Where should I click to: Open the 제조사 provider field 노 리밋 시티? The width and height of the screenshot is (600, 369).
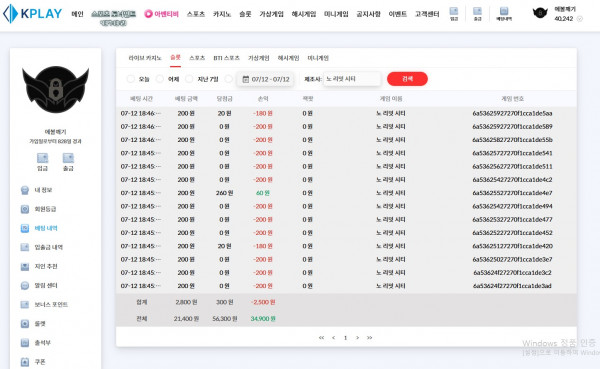pos(352,79)
